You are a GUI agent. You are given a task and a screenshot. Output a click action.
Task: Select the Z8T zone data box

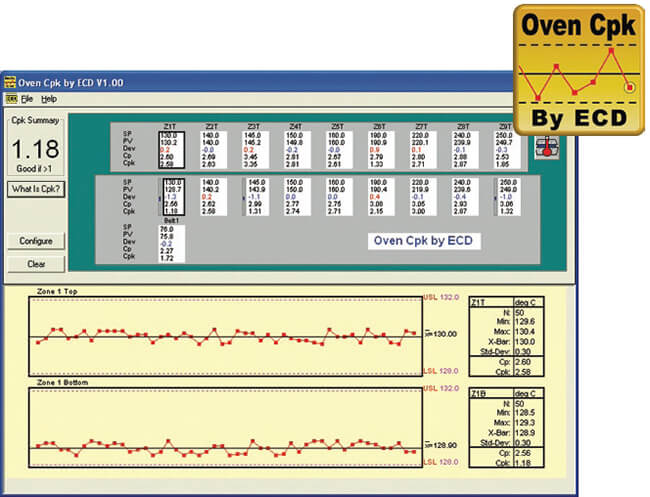465,150
